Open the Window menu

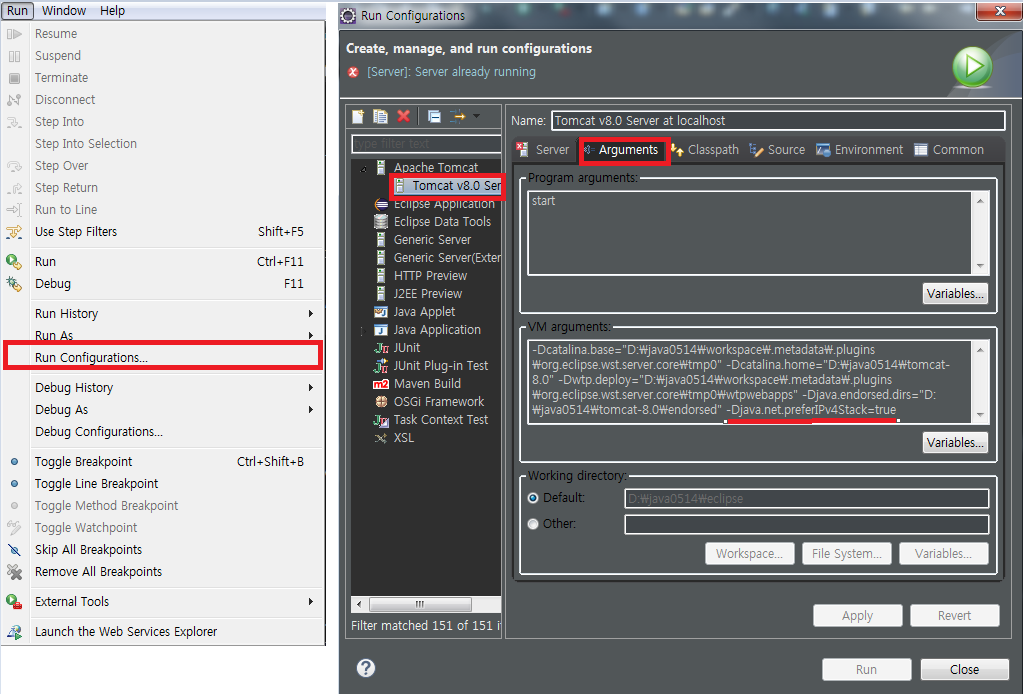point(64,10)
